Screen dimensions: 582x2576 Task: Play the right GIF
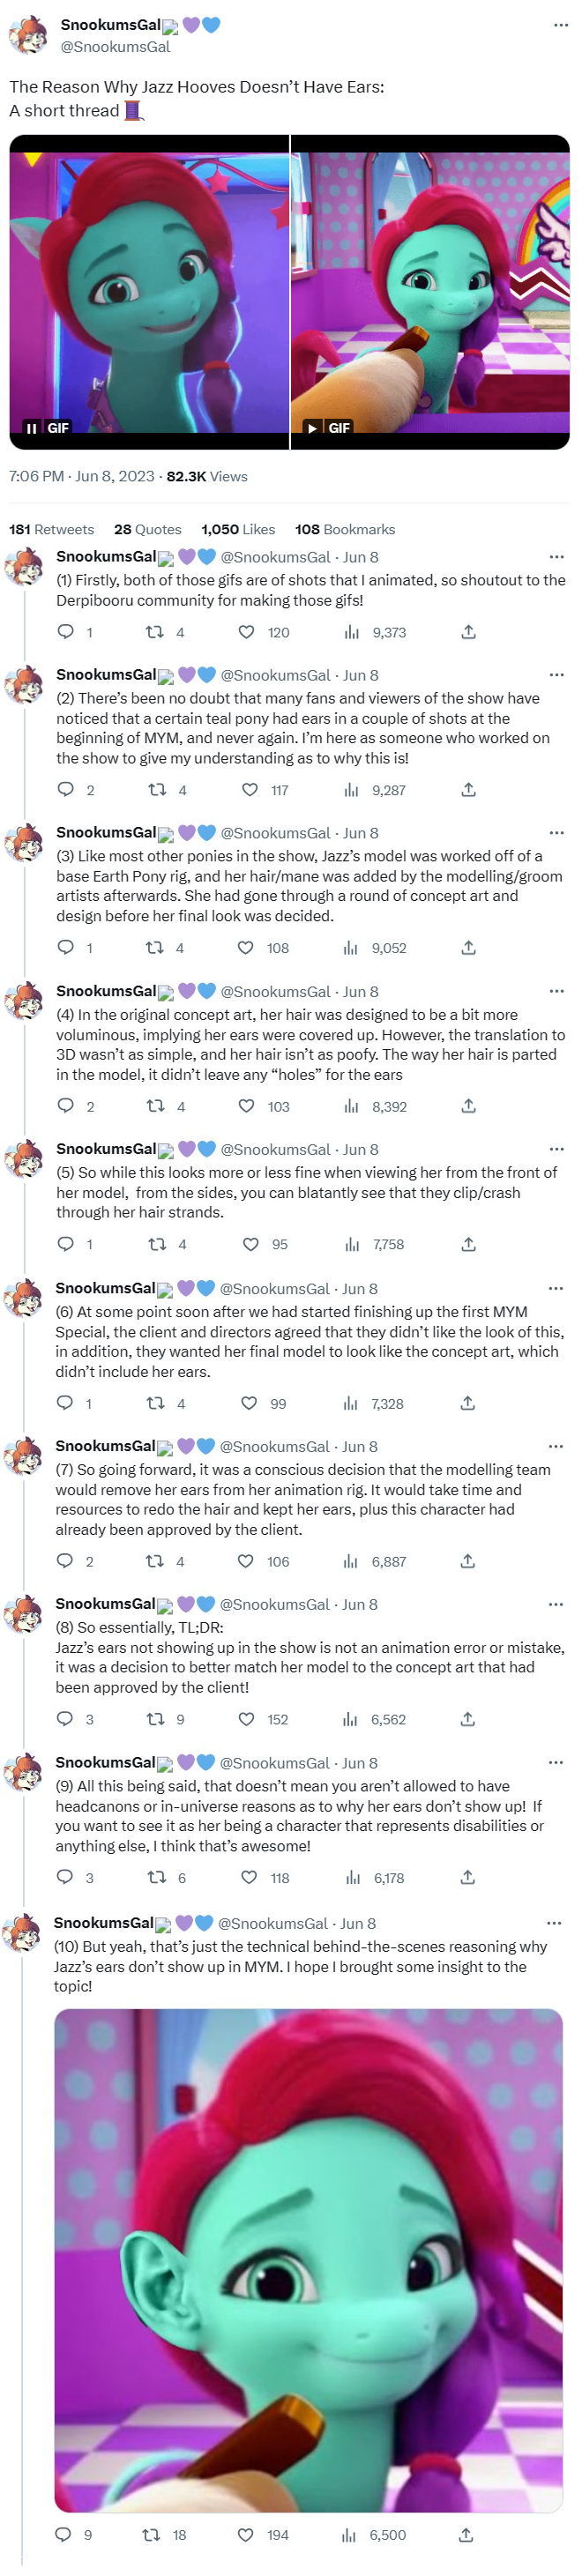(312, 428)
